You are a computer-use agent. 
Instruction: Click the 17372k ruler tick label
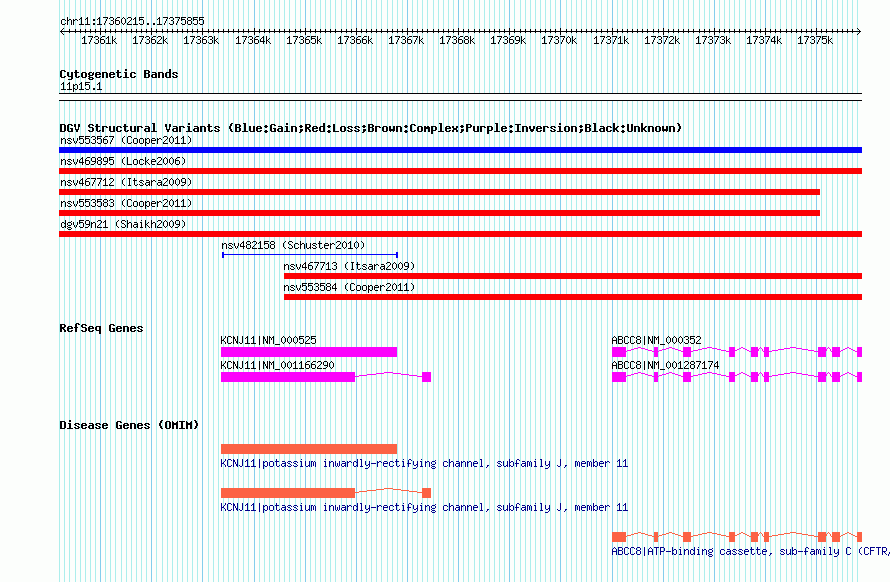[662, 40]
